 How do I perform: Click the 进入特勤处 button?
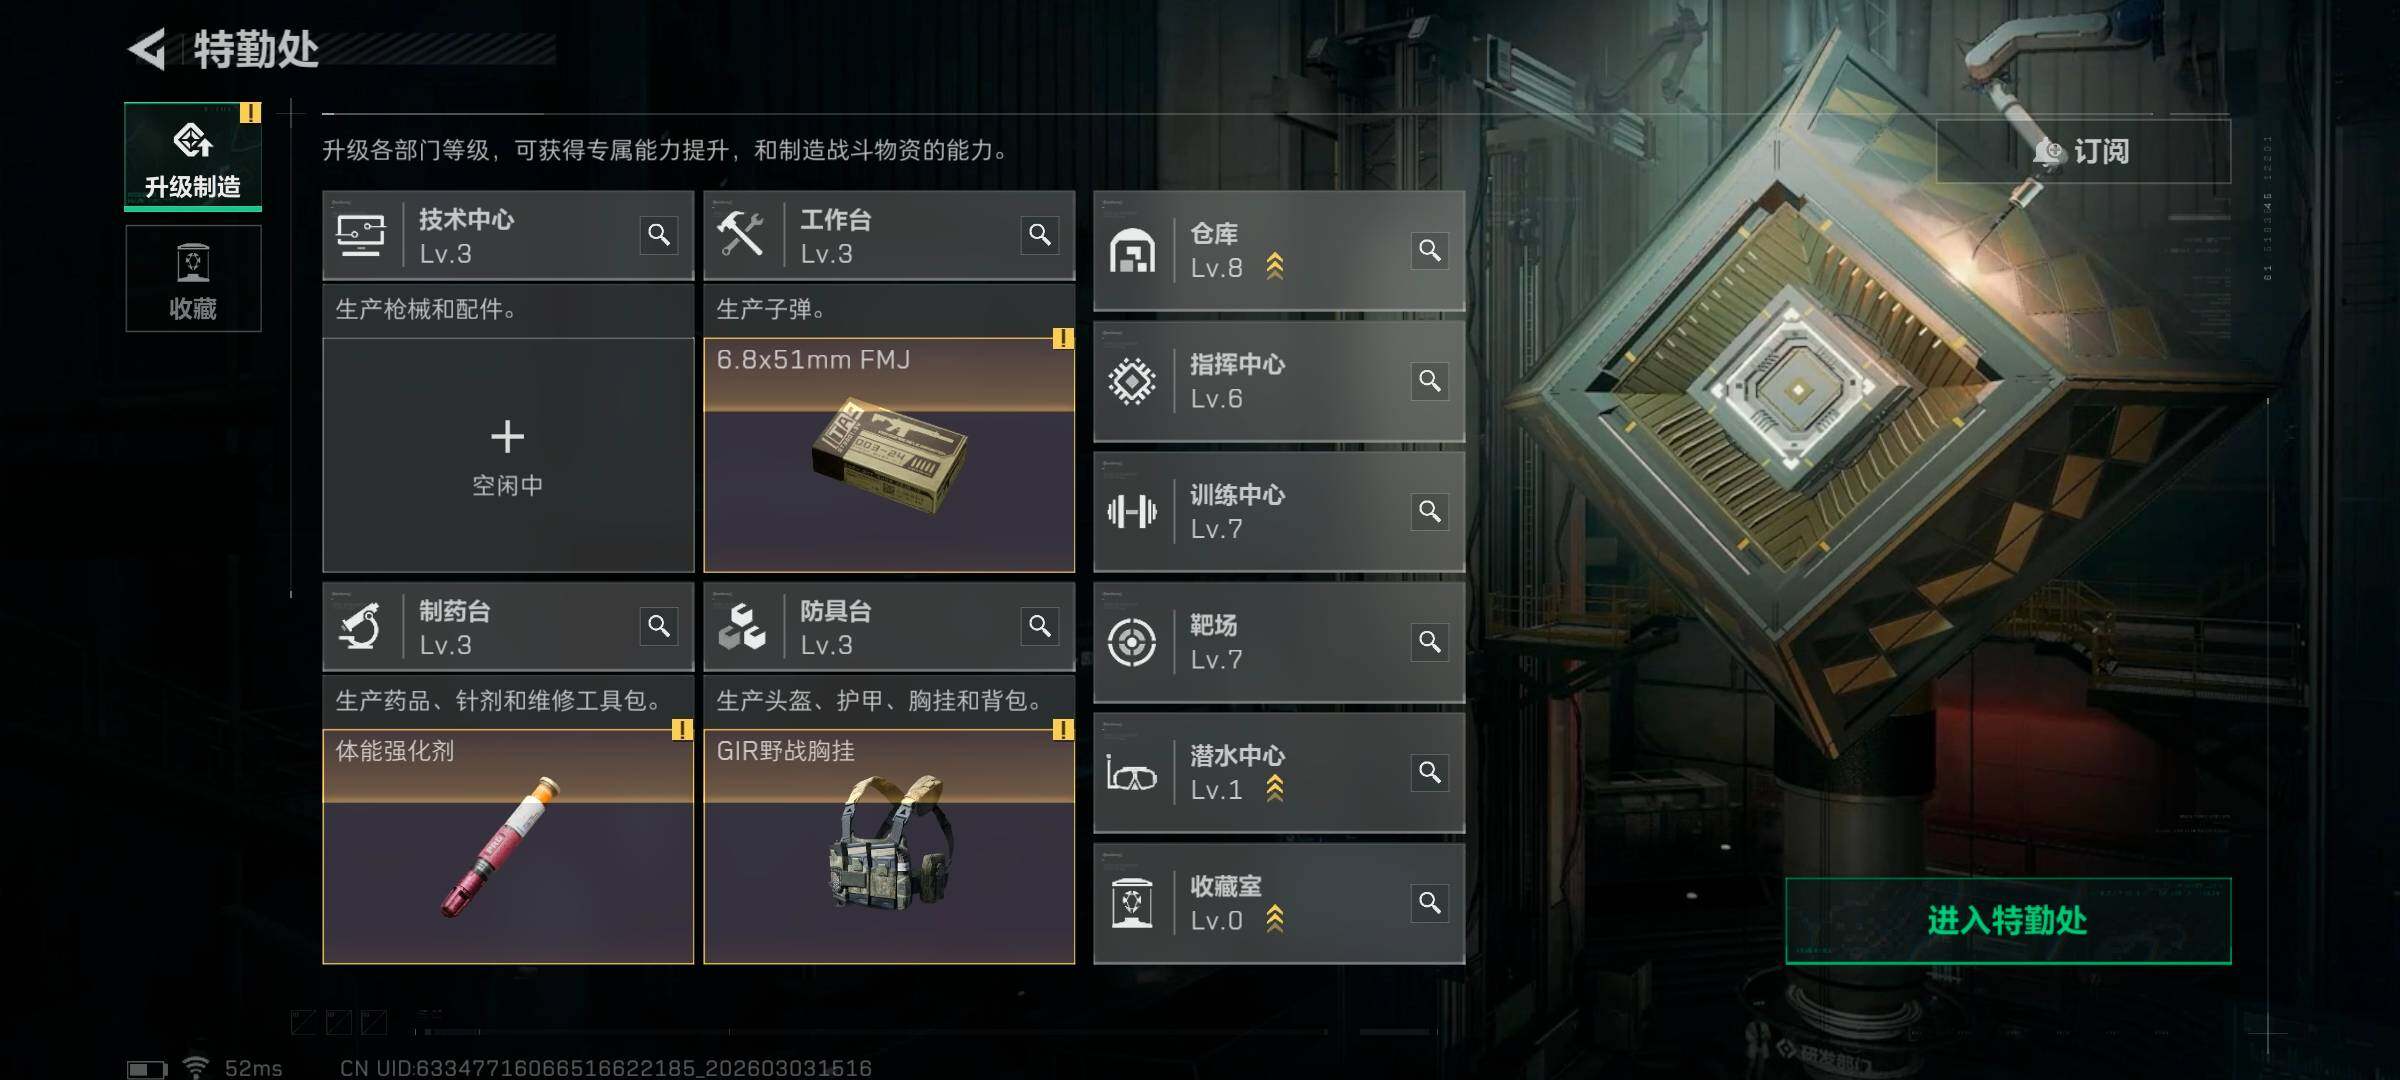[2008, 921]
